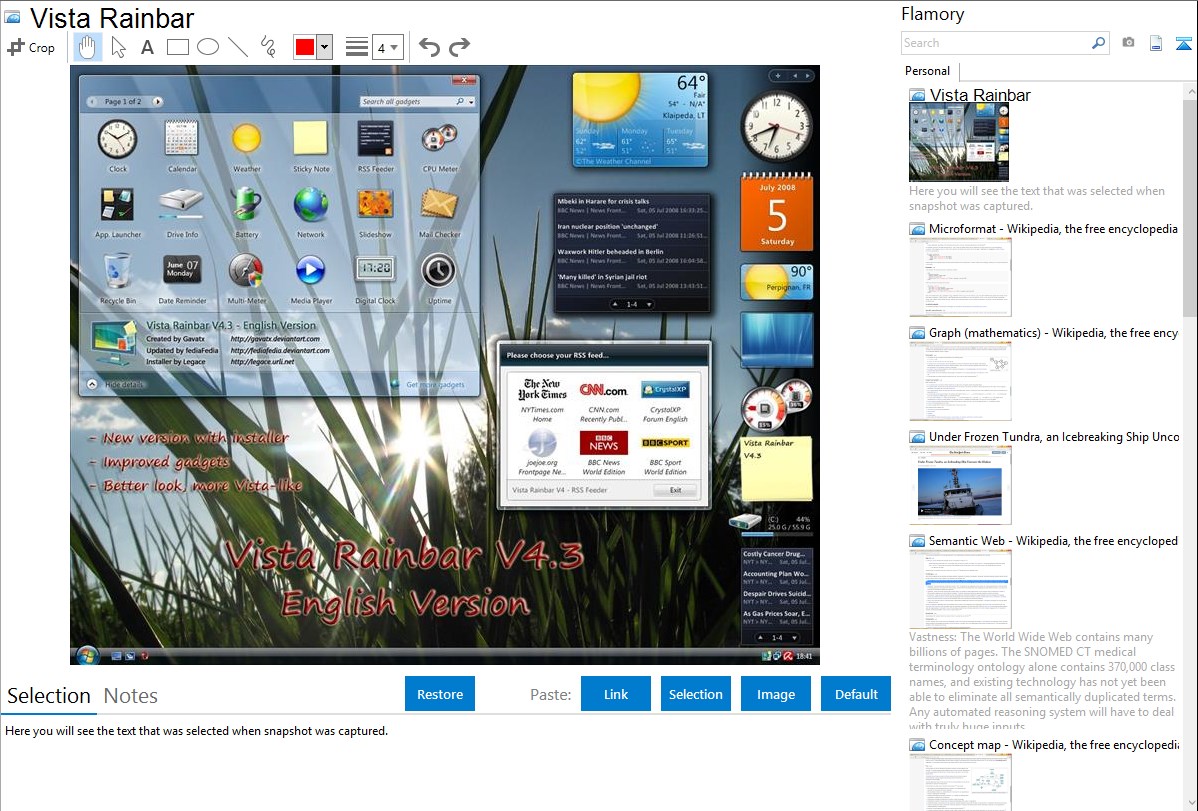This screenshot has height=811, width=1198.
Task: Open the Search all gadgets dropdown arrow
Action: pyautogui.click(x=471, y=102)
